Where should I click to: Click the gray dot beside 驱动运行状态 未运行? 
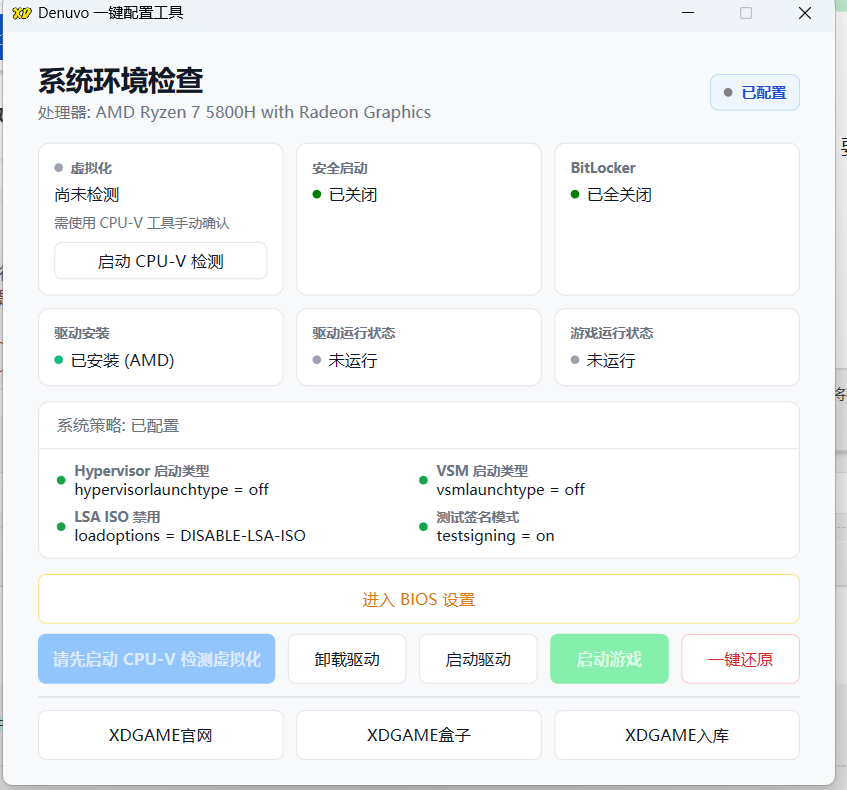pyautogui.click(x=317, y=360)
